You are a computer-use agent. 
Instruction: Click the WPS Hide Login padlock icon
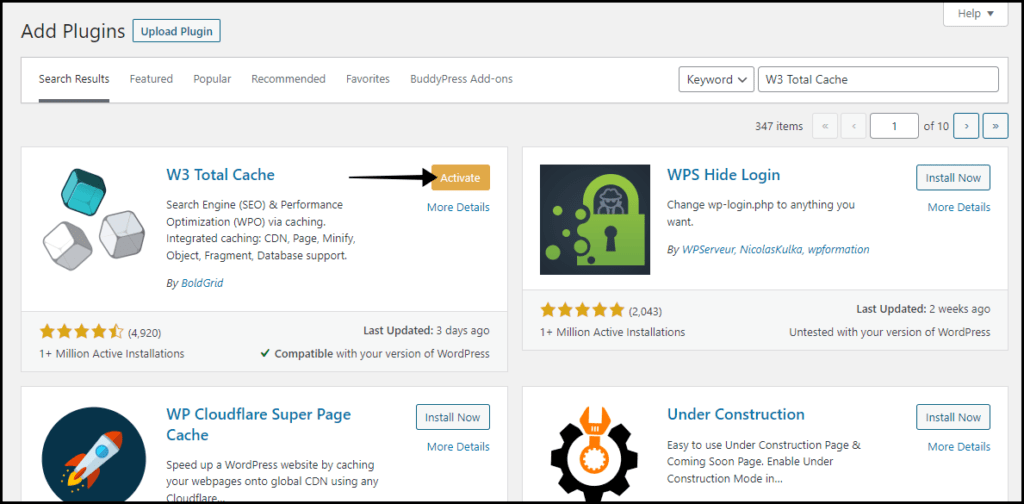point(595,219)
